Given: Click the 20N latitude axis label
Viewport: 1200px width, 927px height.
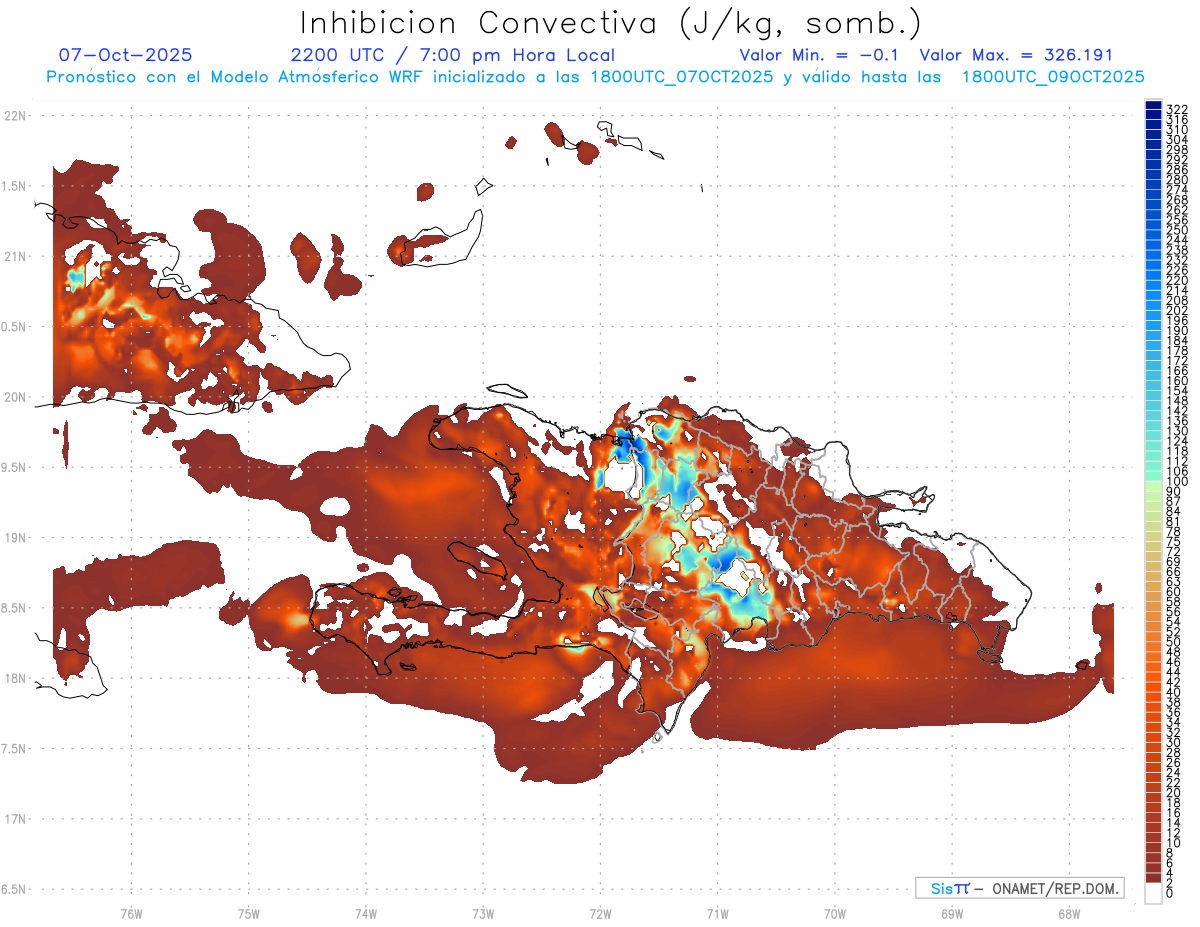Looking at the screenshot, I should click(x=16, y=397).
